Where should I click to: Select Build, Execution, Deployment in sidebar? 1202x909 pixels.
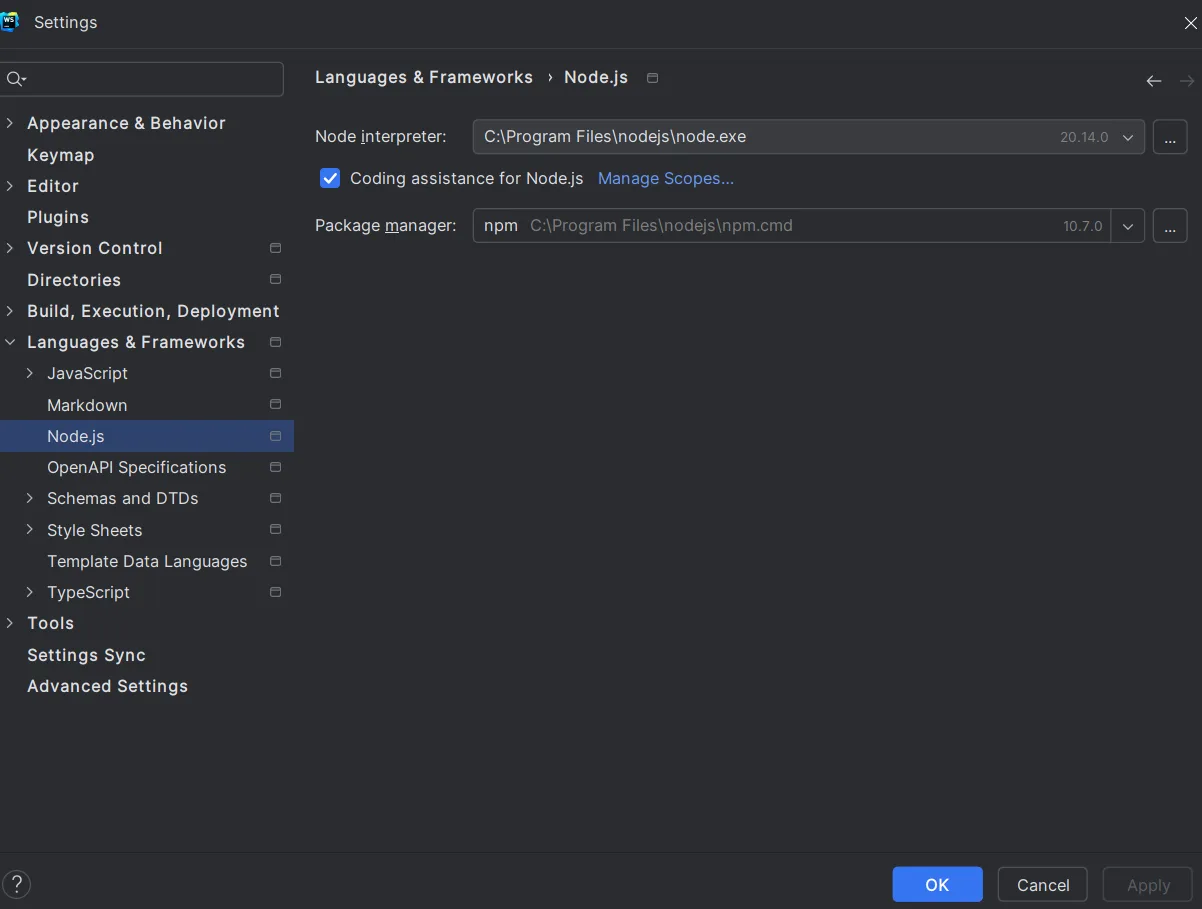[153, 311]
